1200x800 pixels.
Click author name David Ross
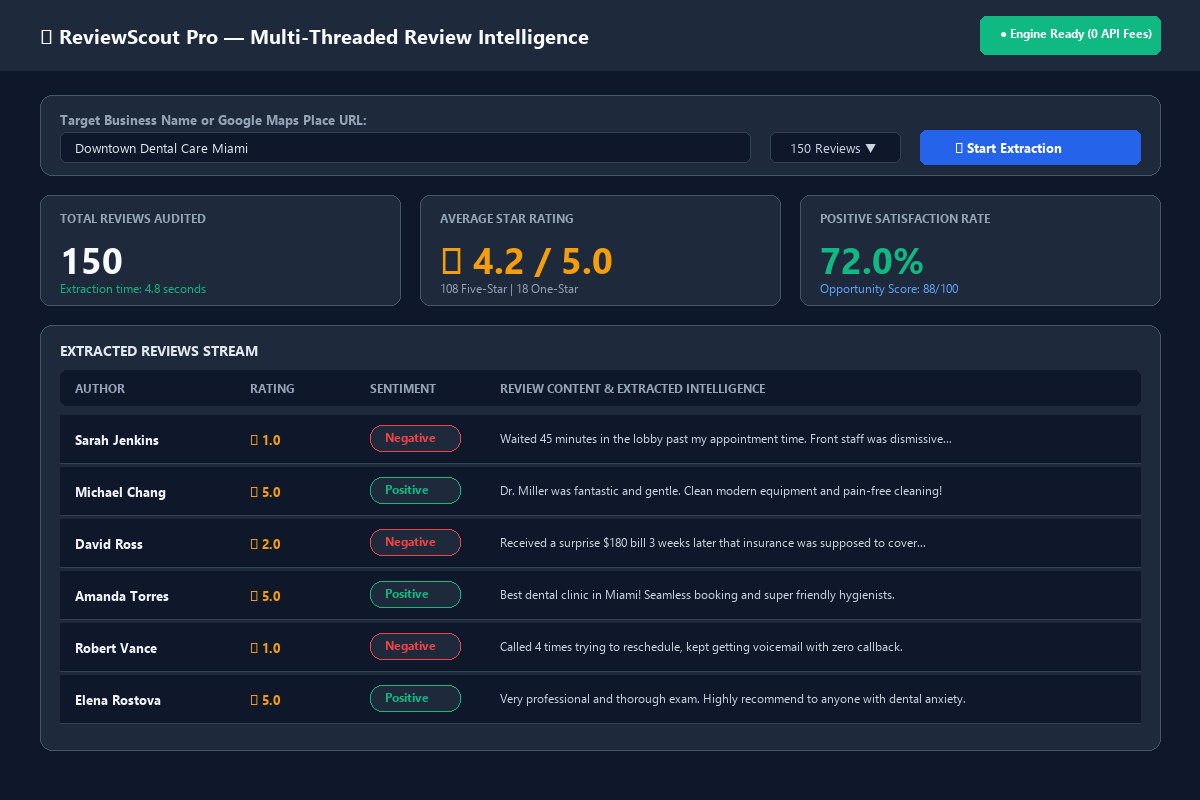tap(109, 544)
